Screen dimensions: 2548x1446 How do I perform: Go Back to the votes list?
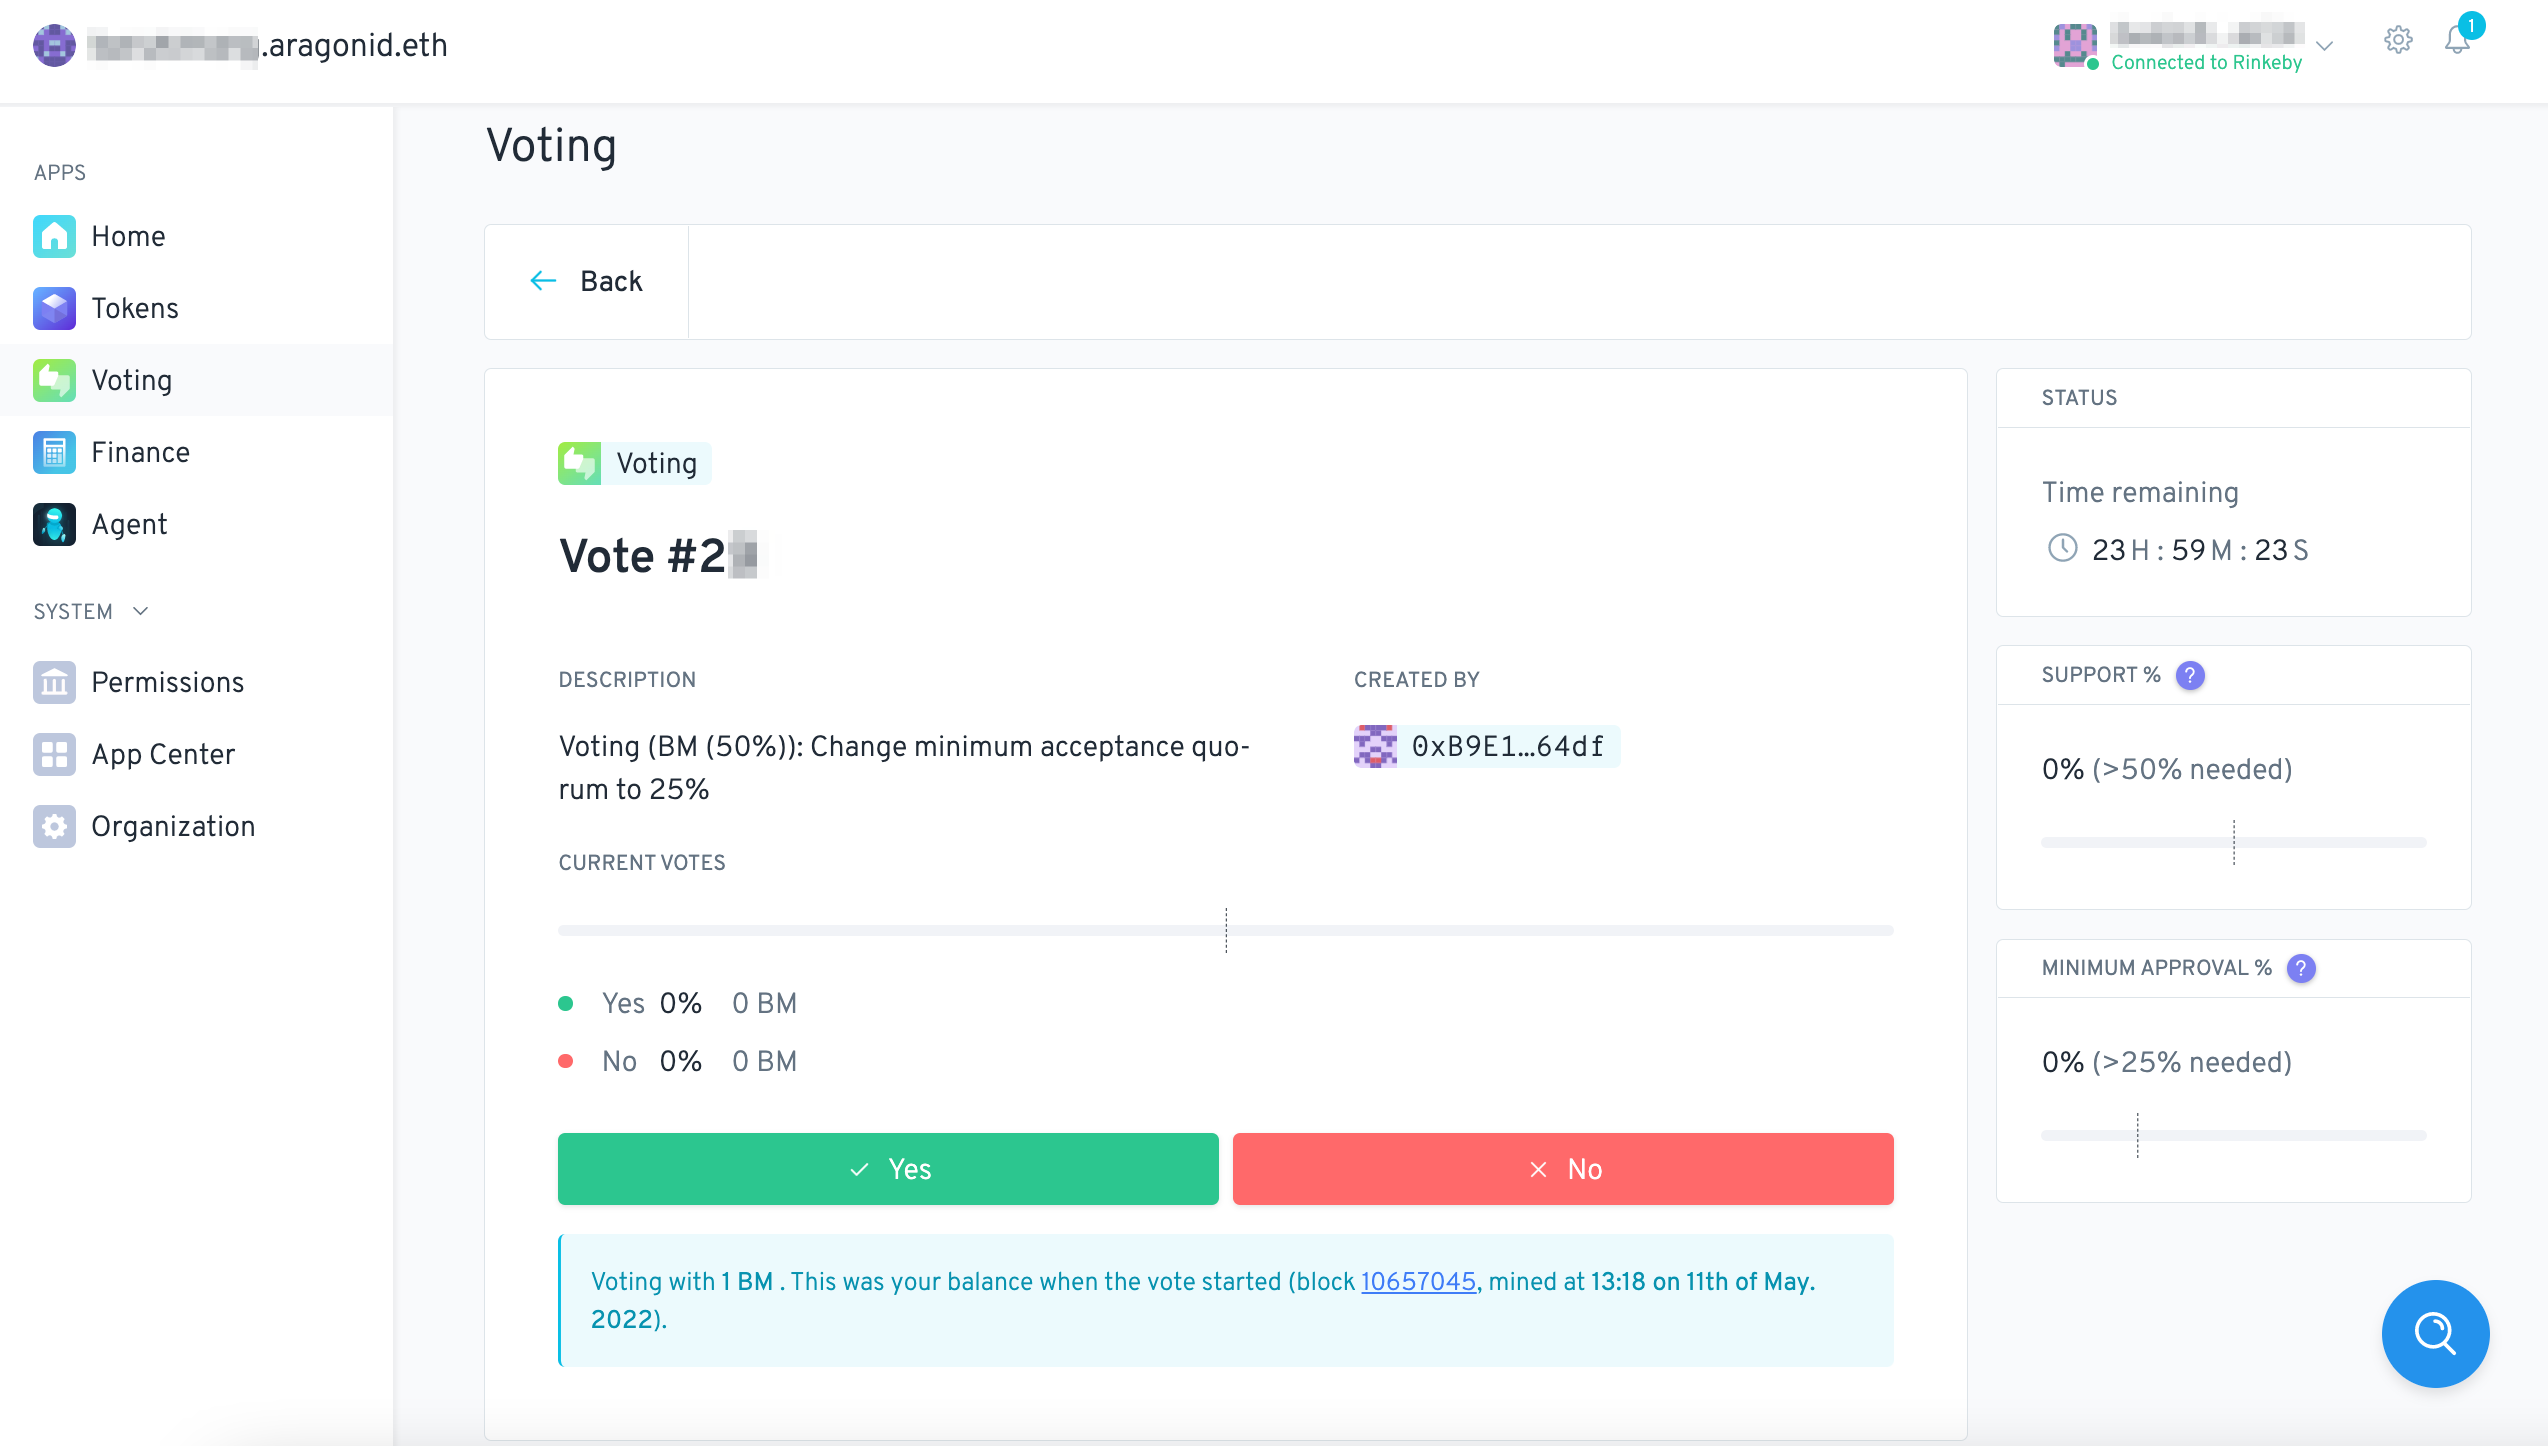coord(587,281)
